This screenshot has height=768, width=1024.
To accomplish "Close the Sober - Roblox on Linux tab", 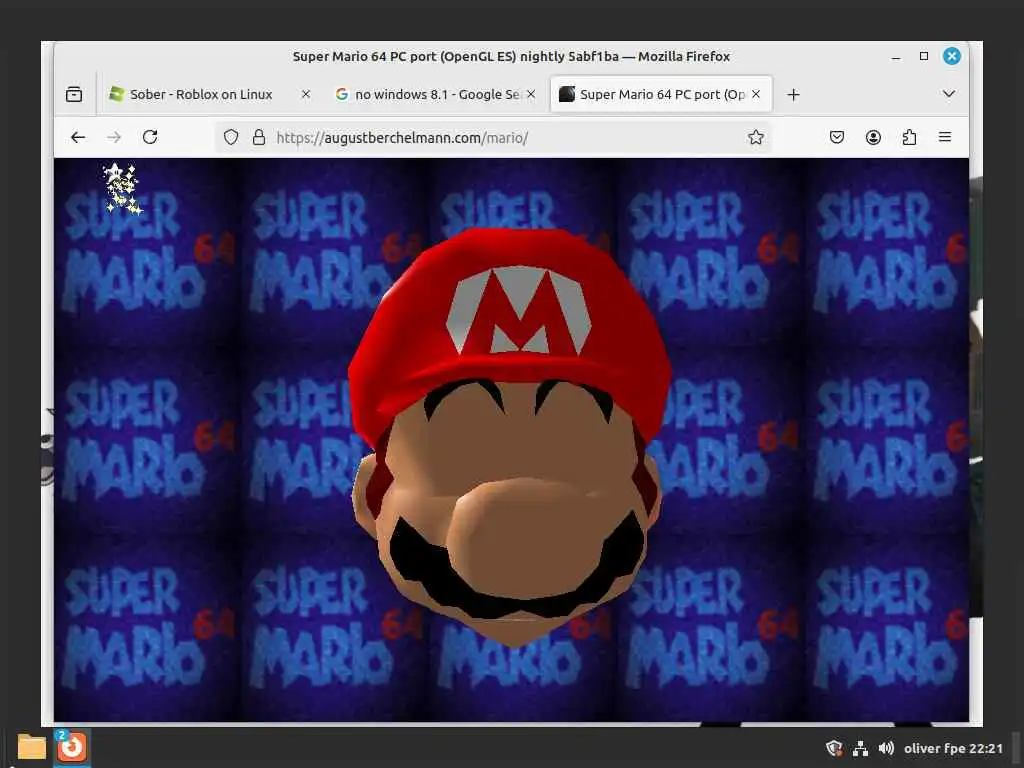I will tap(306, 94).
